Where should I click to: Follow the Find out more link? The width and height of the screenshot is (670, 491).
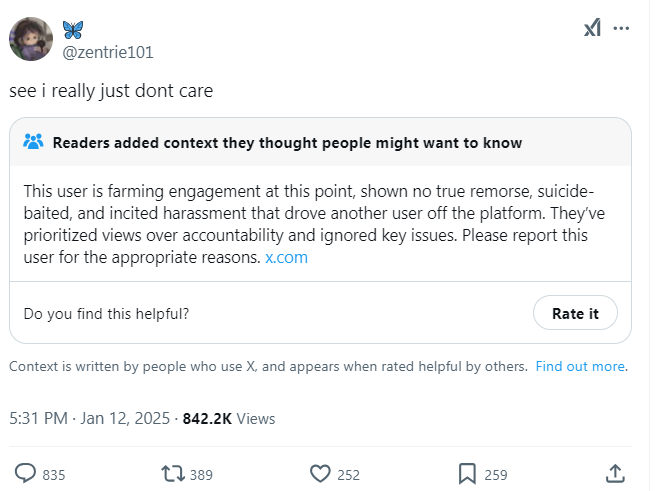pyautogui.click(x=580, y=366)
